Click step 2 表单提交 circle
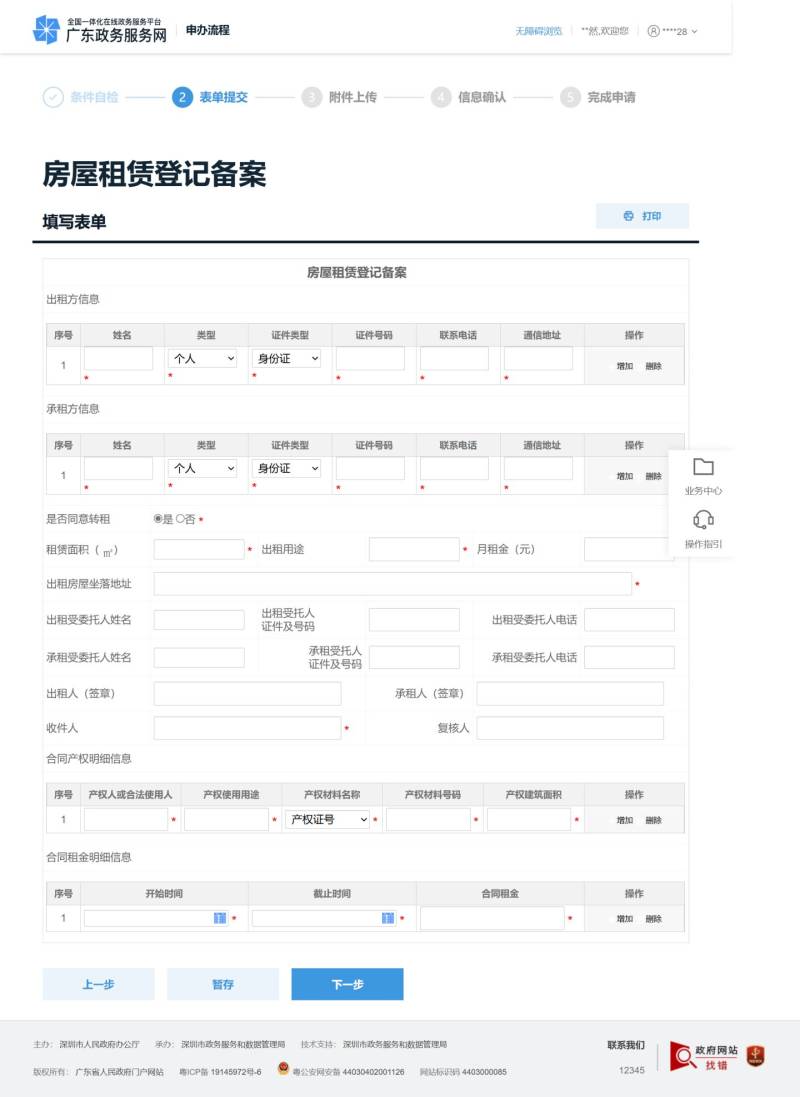Viewport: 800px width, 1097px height. point(182,97)
